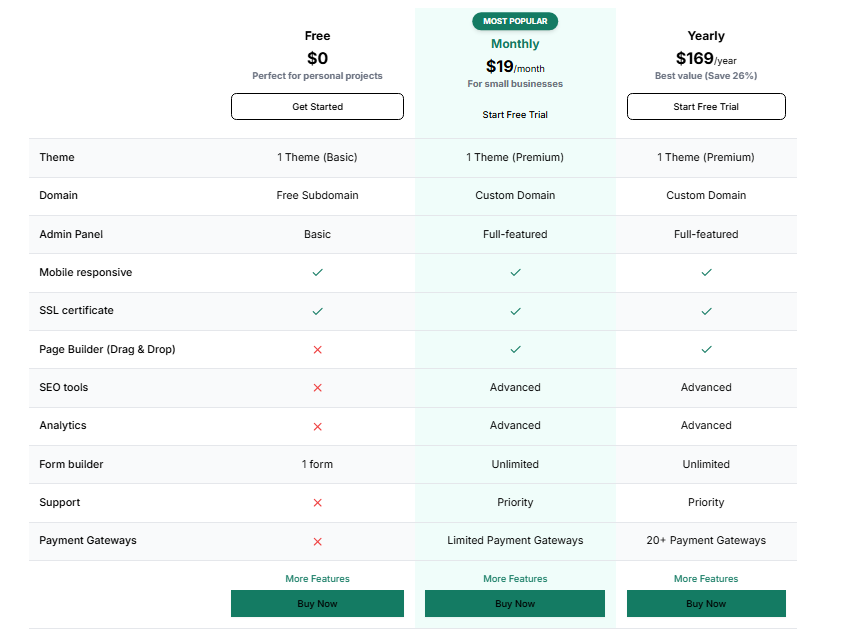This screenshot has height=632, width=854.
Task: Click Buy Now in the Monthly column
Action: click(x=515, y=603)
